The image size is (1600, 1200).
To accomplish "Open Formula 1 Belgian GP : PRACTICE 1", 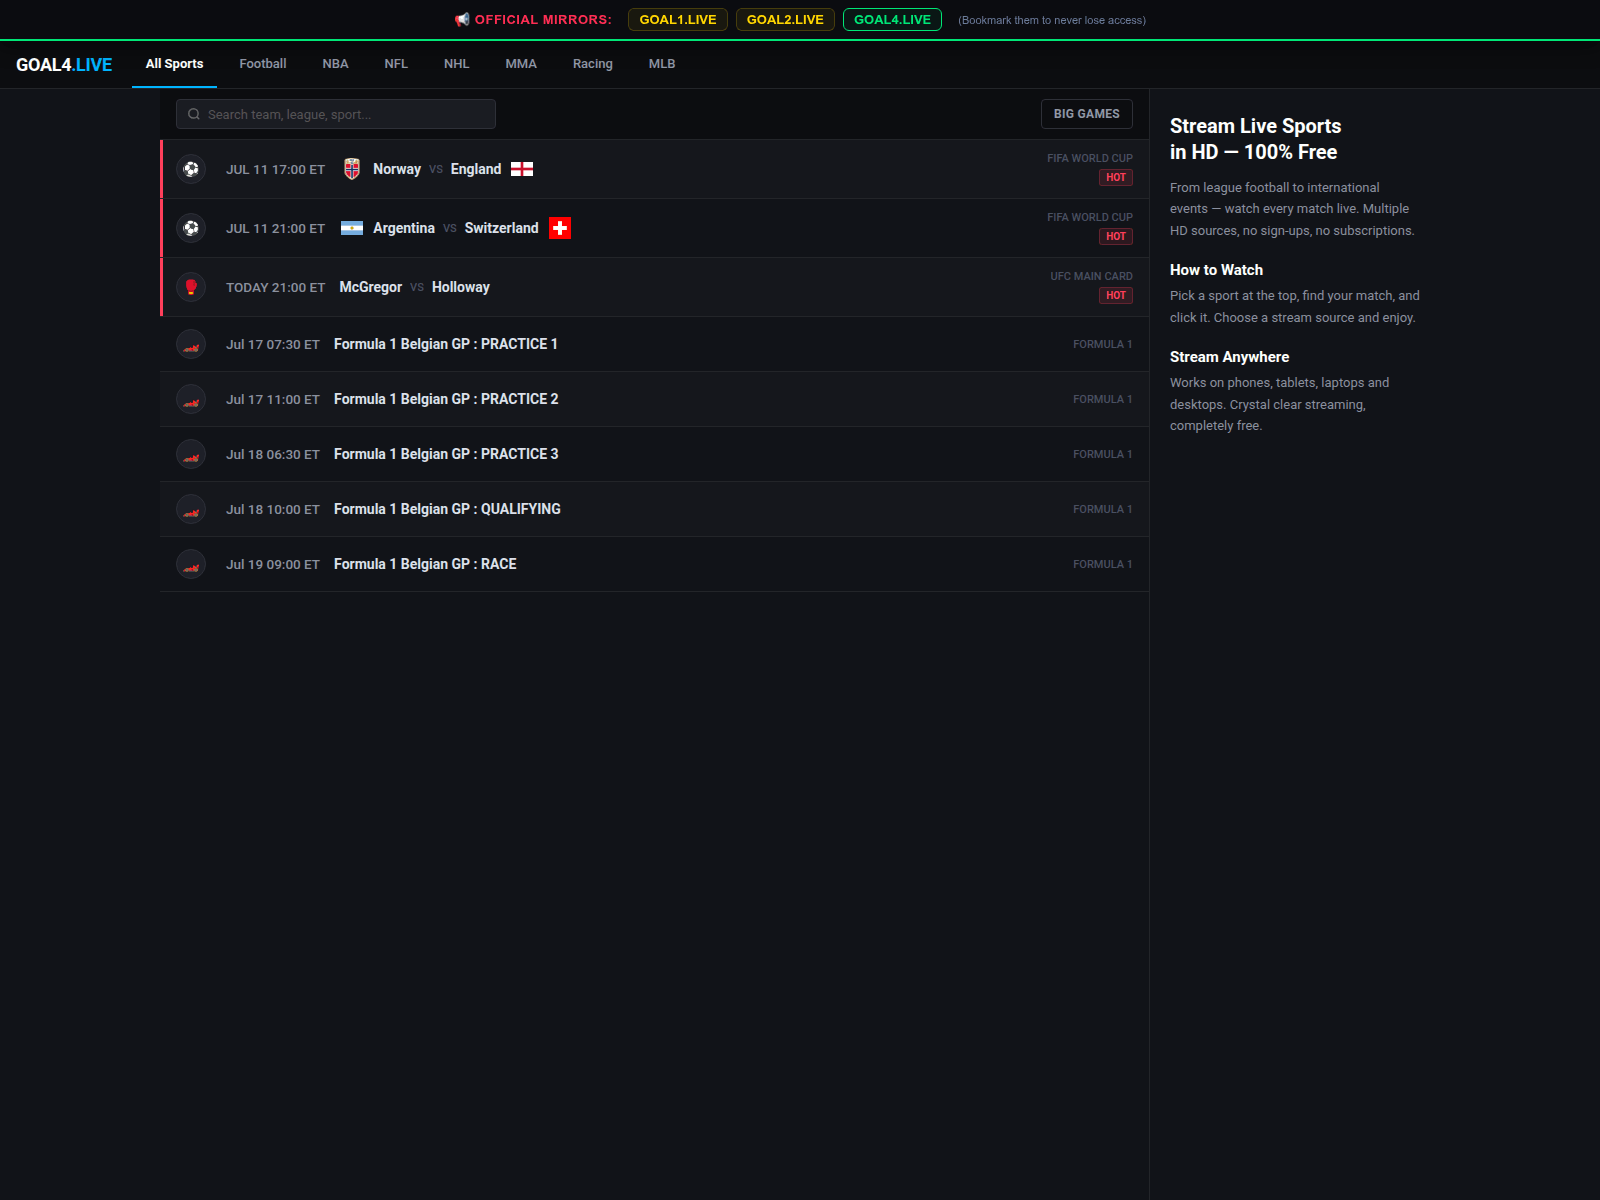I will tap(446, 344).
